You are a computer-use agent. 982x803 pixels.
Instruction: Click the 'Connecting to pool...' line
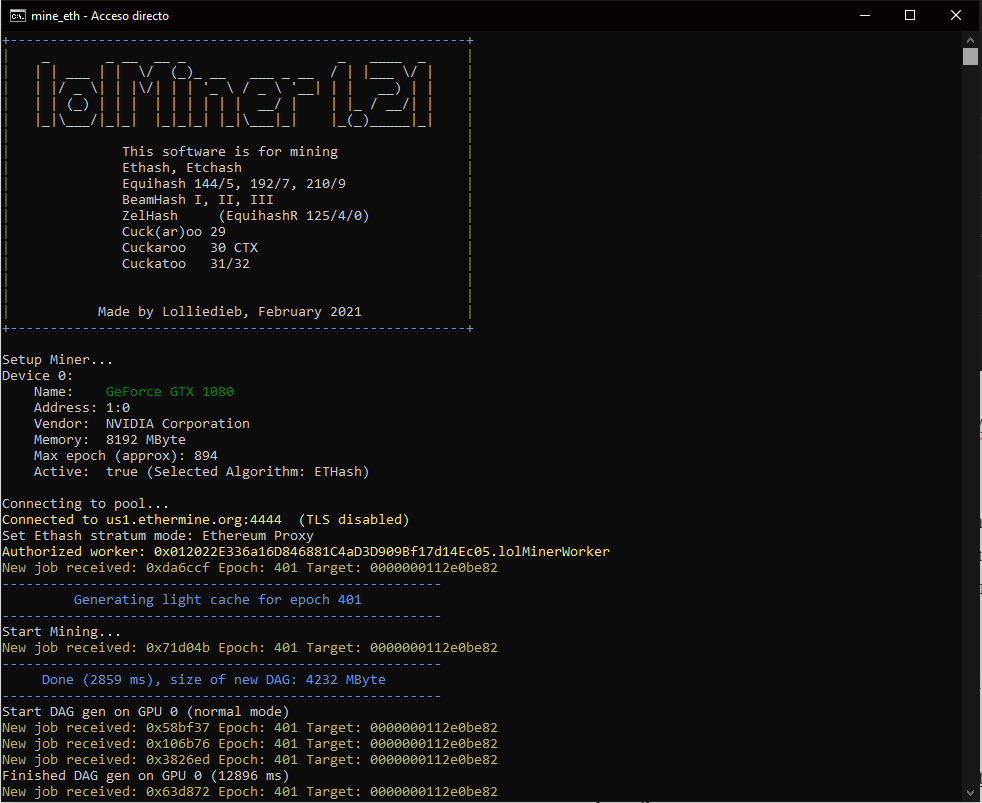[85, 504]
